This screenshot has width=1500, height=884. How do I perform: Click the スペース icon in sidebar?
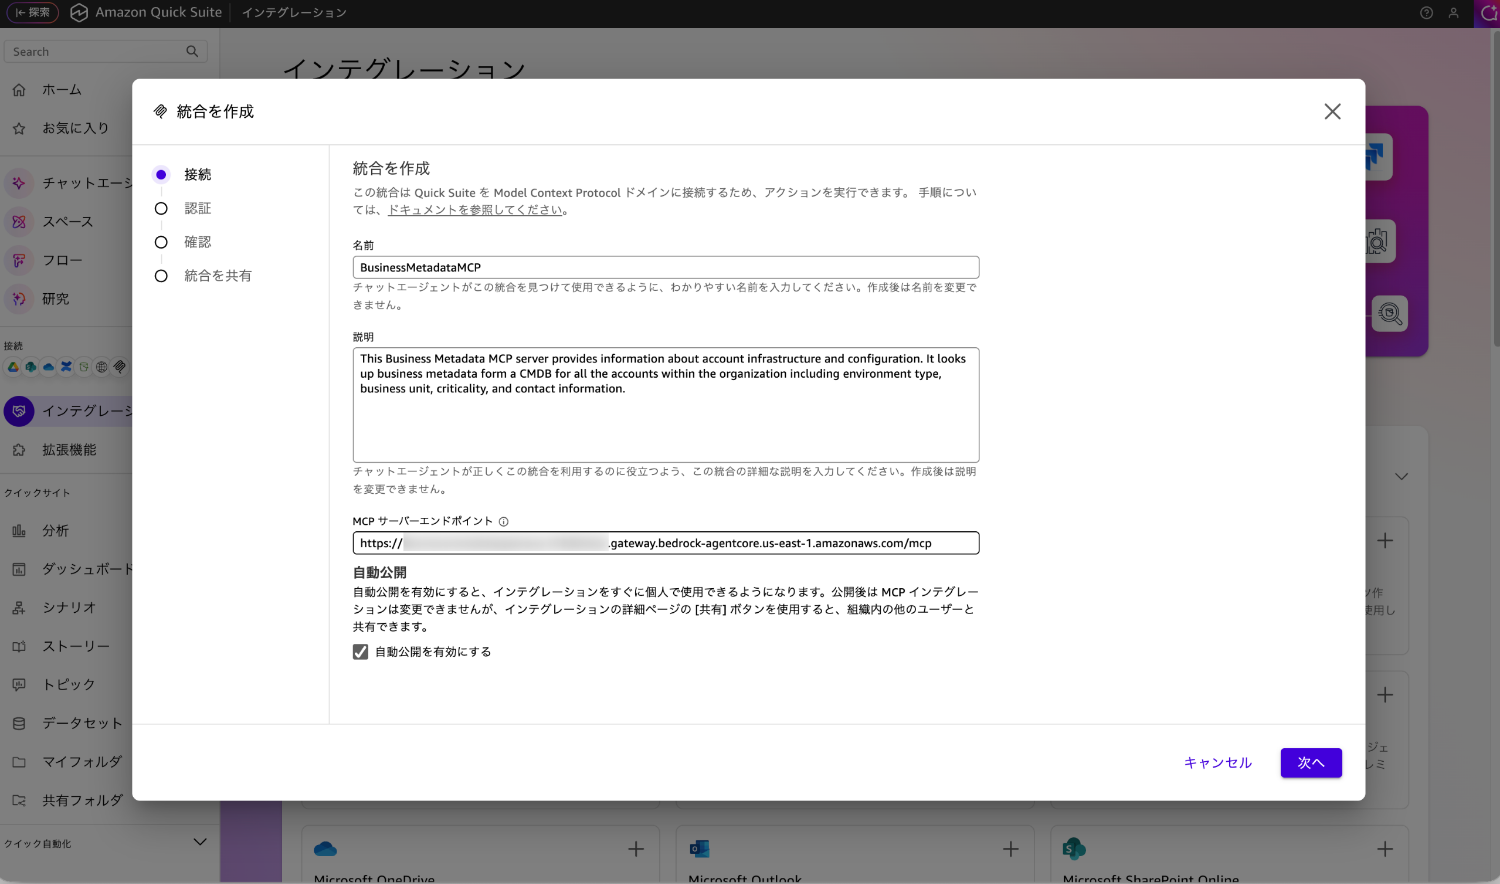tap(19, 222)
